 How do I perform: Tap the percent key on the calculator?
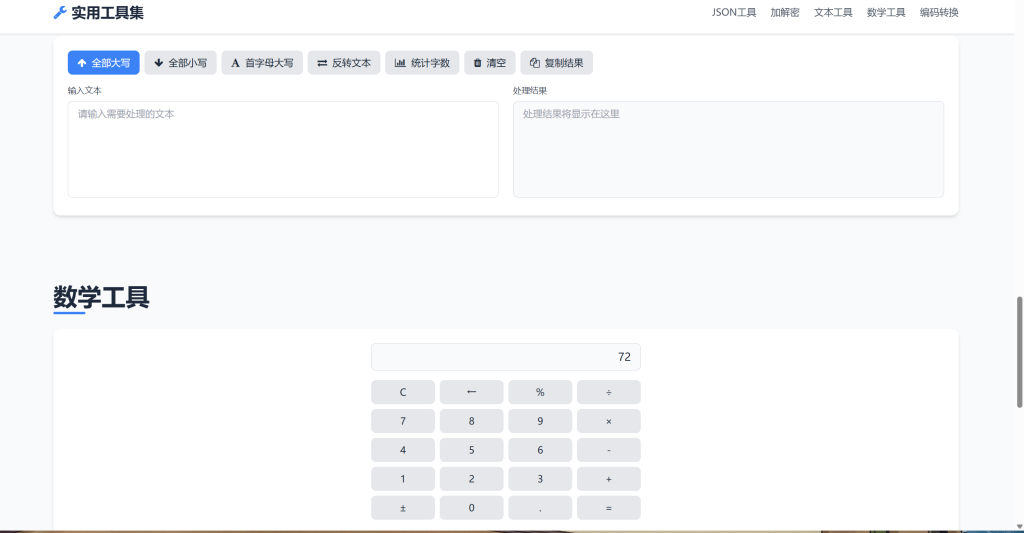click(x=540, y=392)
